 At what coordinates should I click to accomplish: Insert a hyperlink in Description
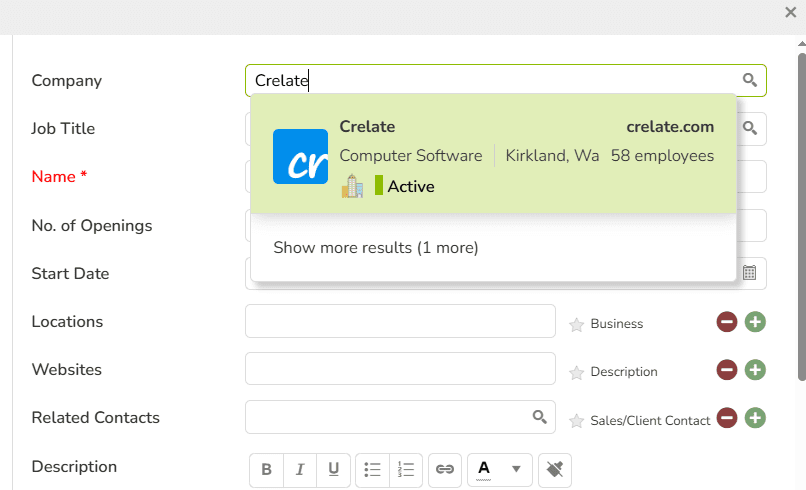(445, 469)
